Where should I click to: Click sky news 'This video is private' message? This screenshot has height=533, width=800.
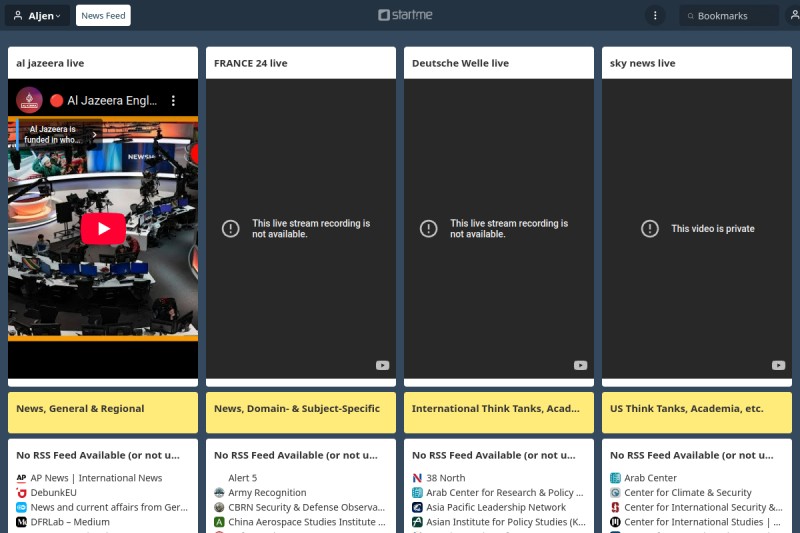(713, 229)
